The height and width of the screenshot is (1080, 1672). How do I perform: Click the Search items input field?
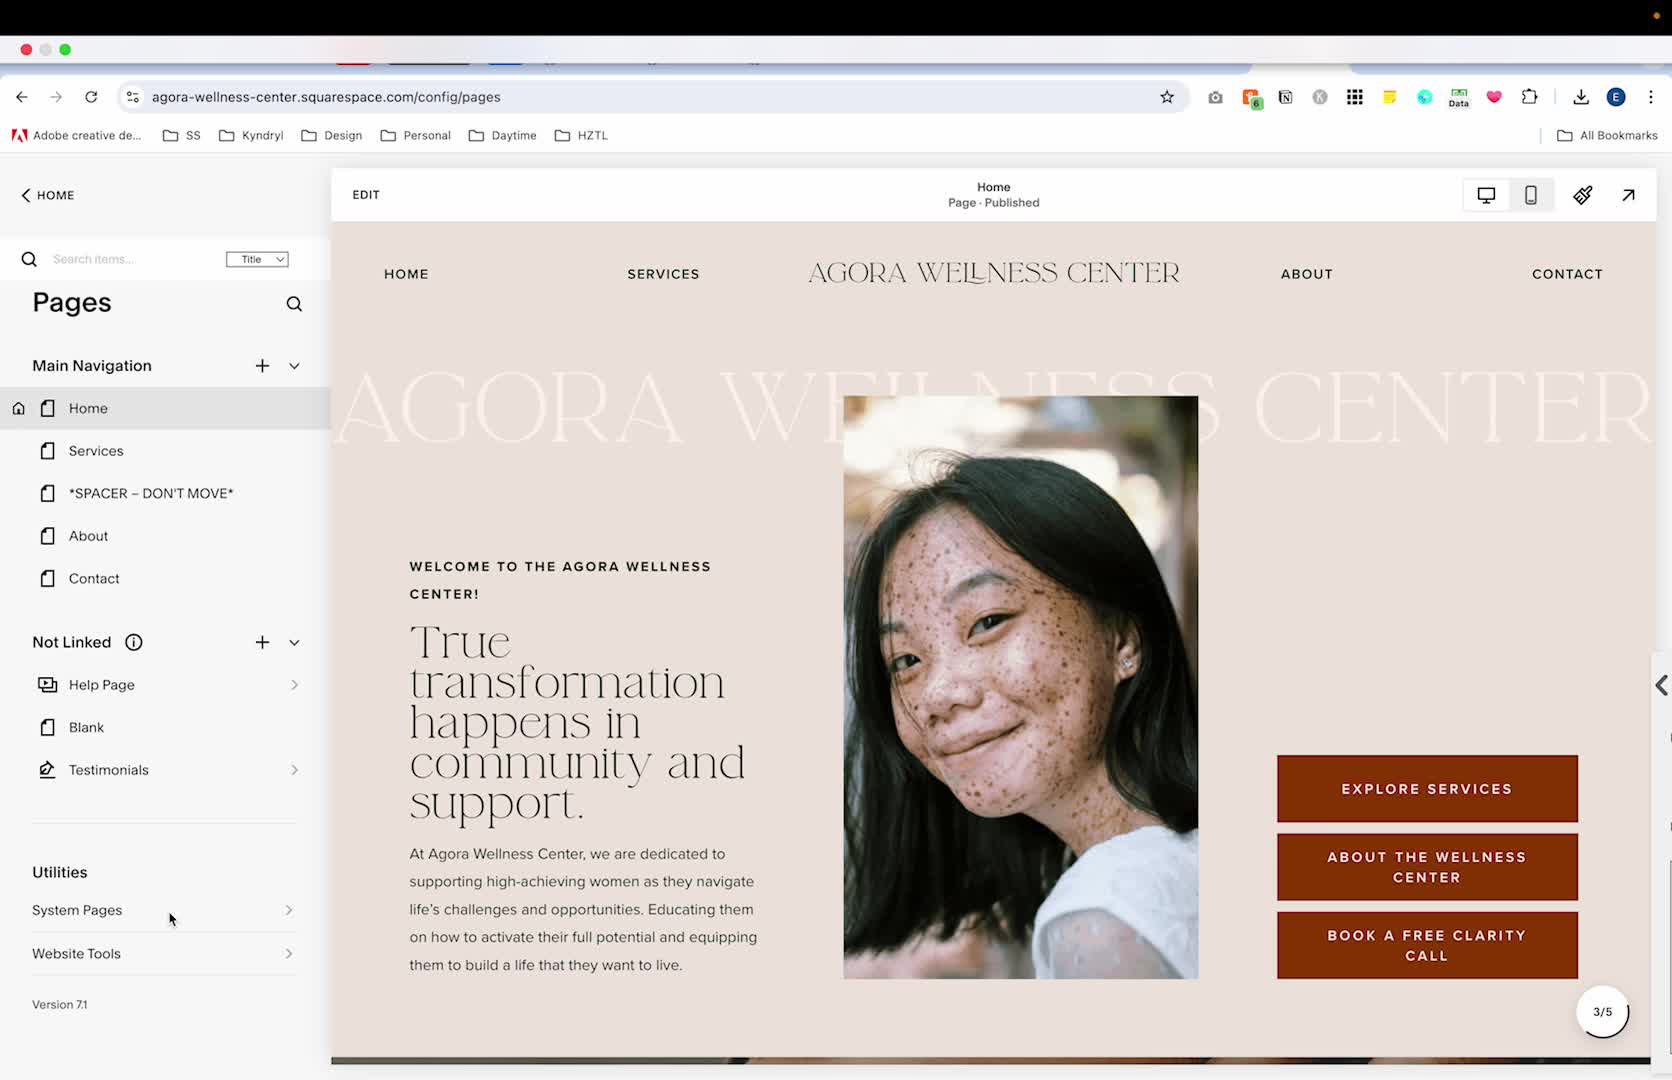click(135, 259)
